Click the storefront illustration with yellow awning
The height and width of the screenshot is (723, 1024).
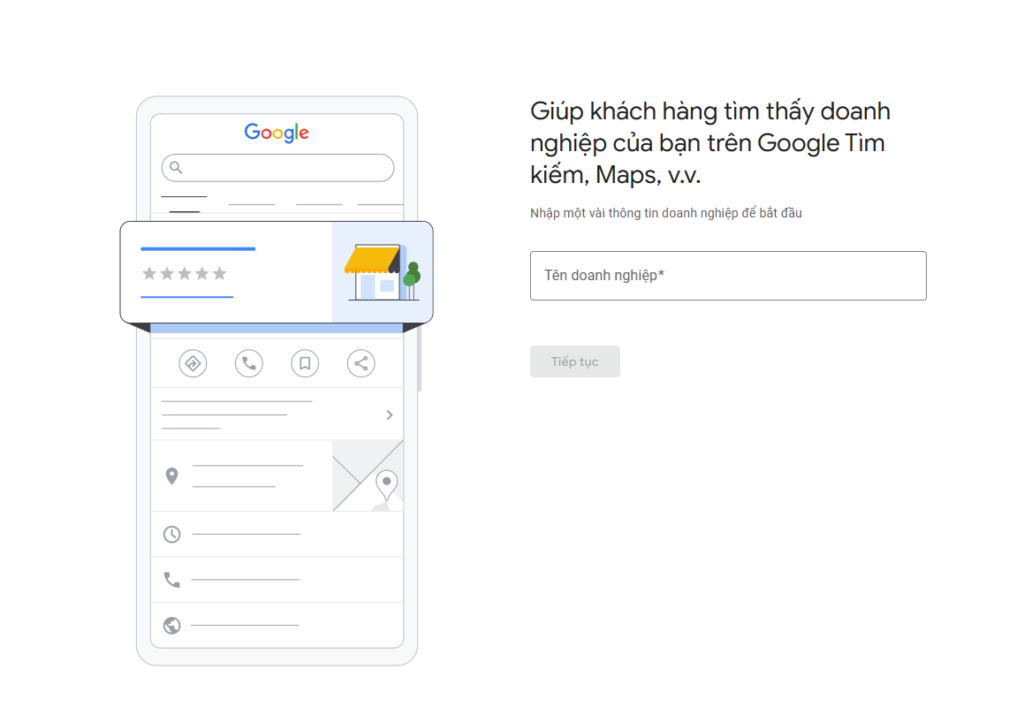tap(383, 272)
